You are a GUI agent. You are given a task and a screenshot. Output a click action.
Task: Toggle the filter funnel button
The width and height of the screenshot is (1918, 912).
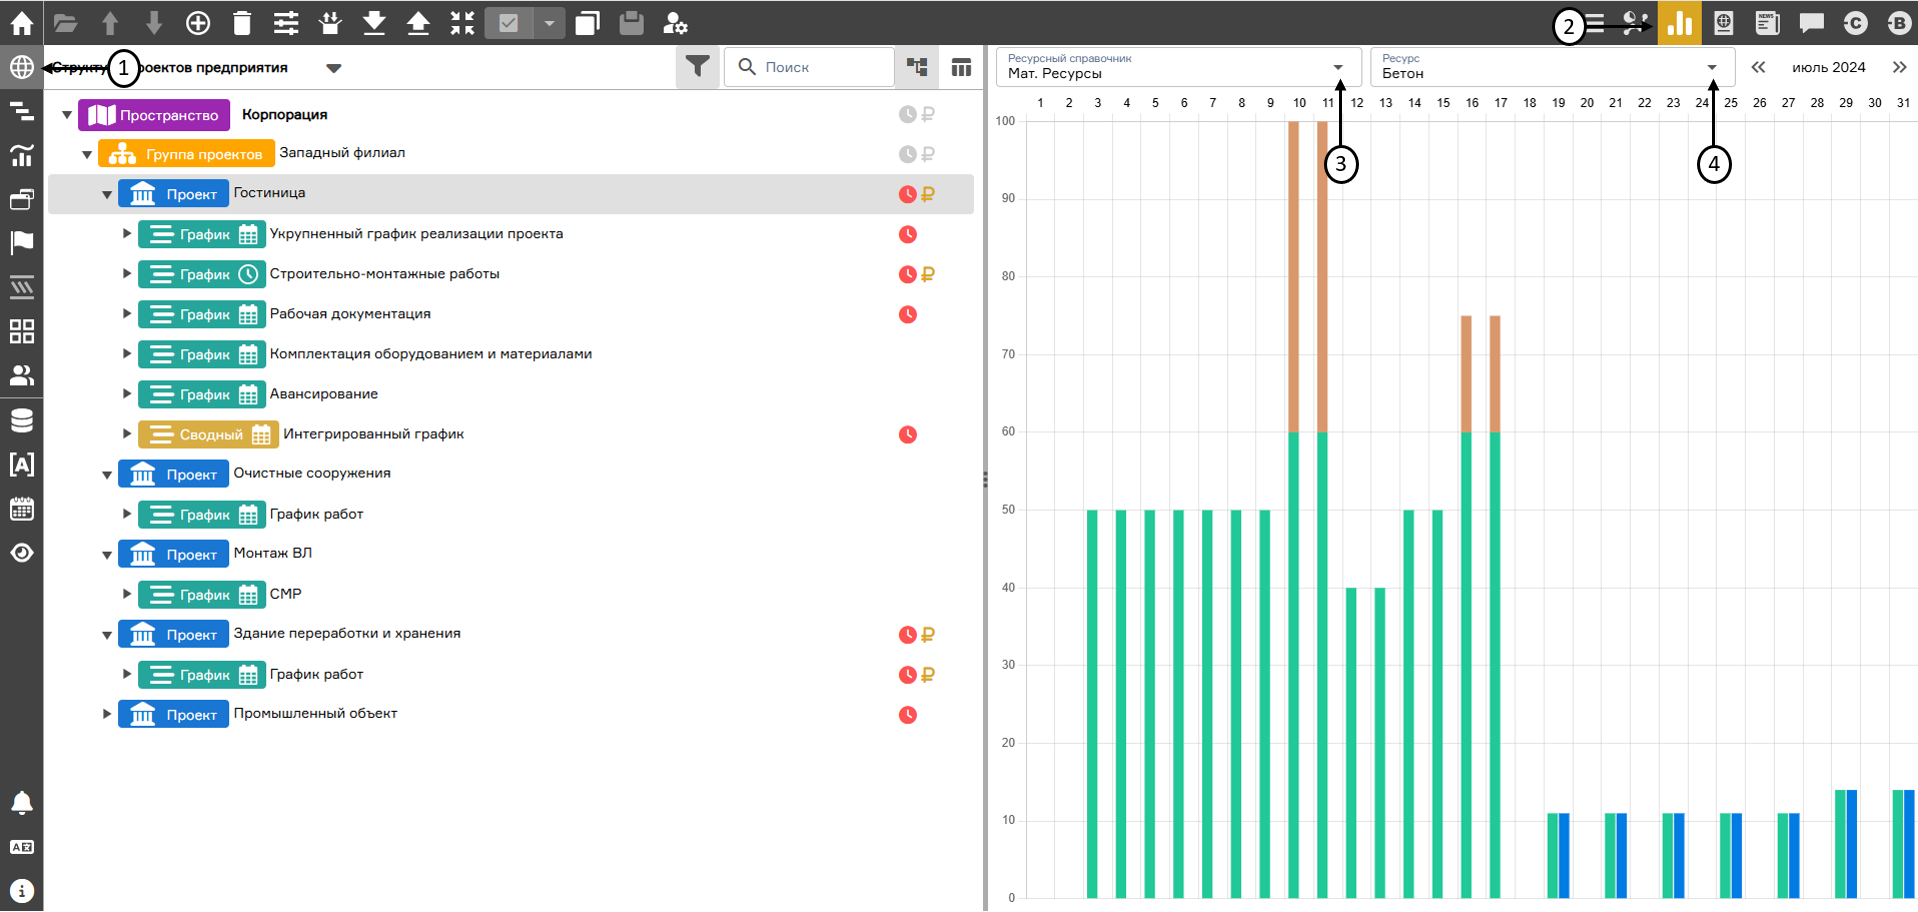click(697, 67)
